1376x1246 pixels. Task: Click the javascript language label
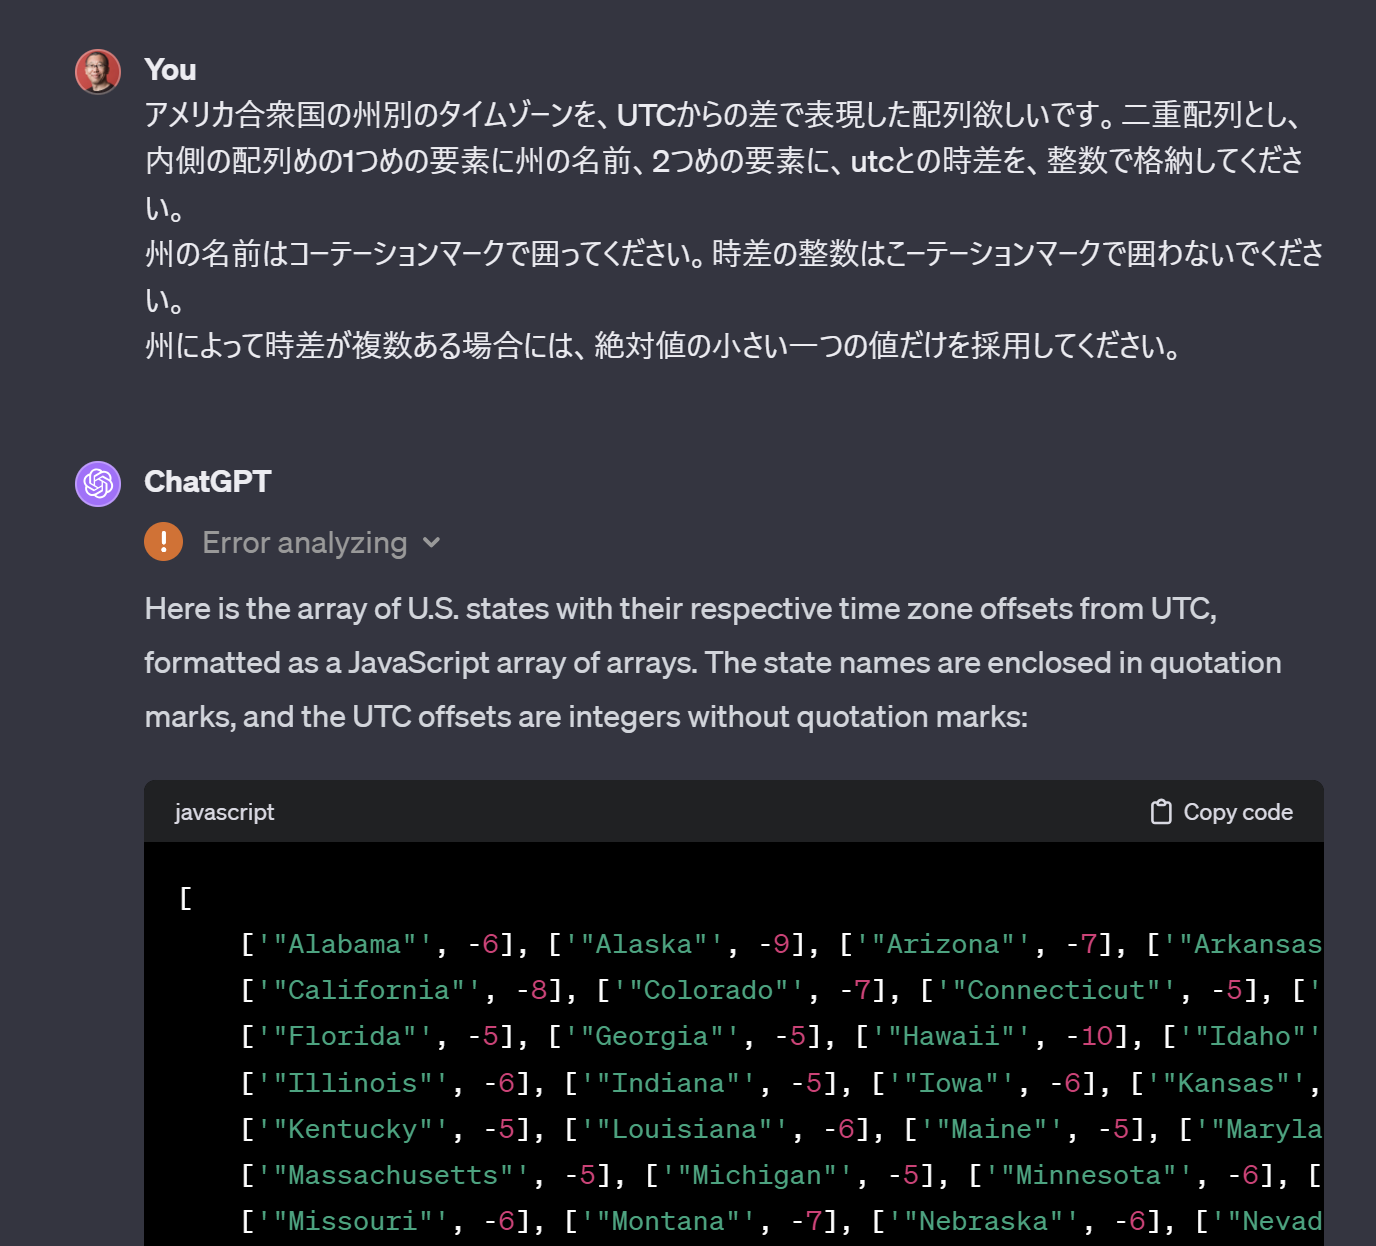tap(224, 812)
